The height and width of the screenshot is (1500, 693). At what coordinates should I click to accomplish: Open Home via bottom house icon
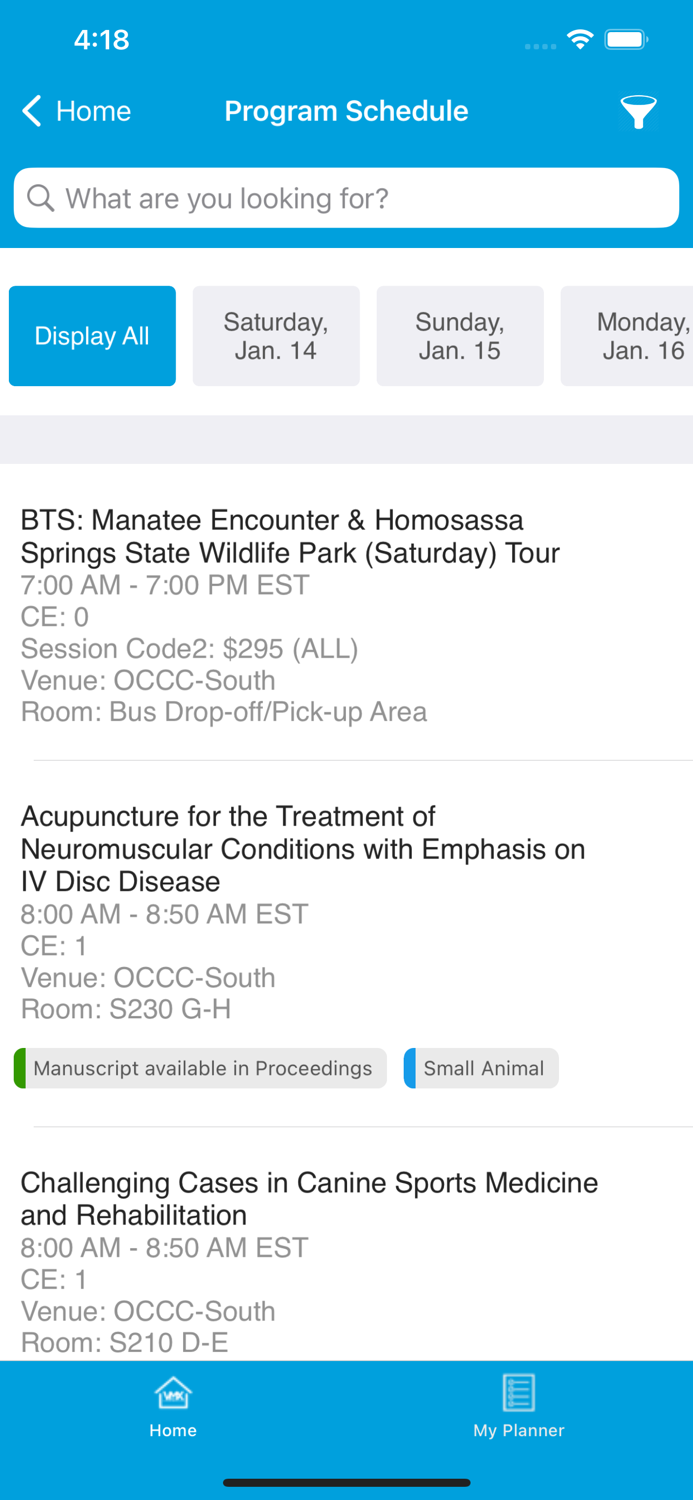[173, 1393]
